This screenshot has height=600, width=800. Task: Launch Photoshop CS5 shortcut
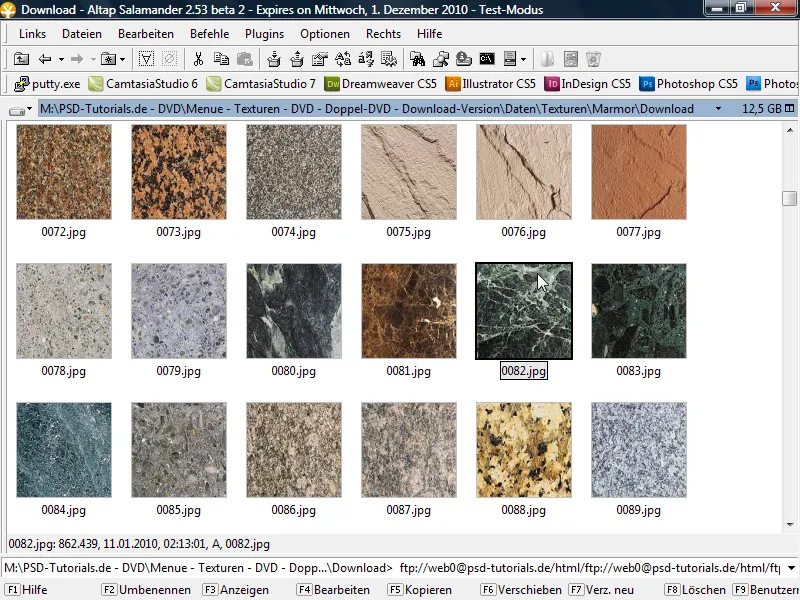[x=688, y=84]
